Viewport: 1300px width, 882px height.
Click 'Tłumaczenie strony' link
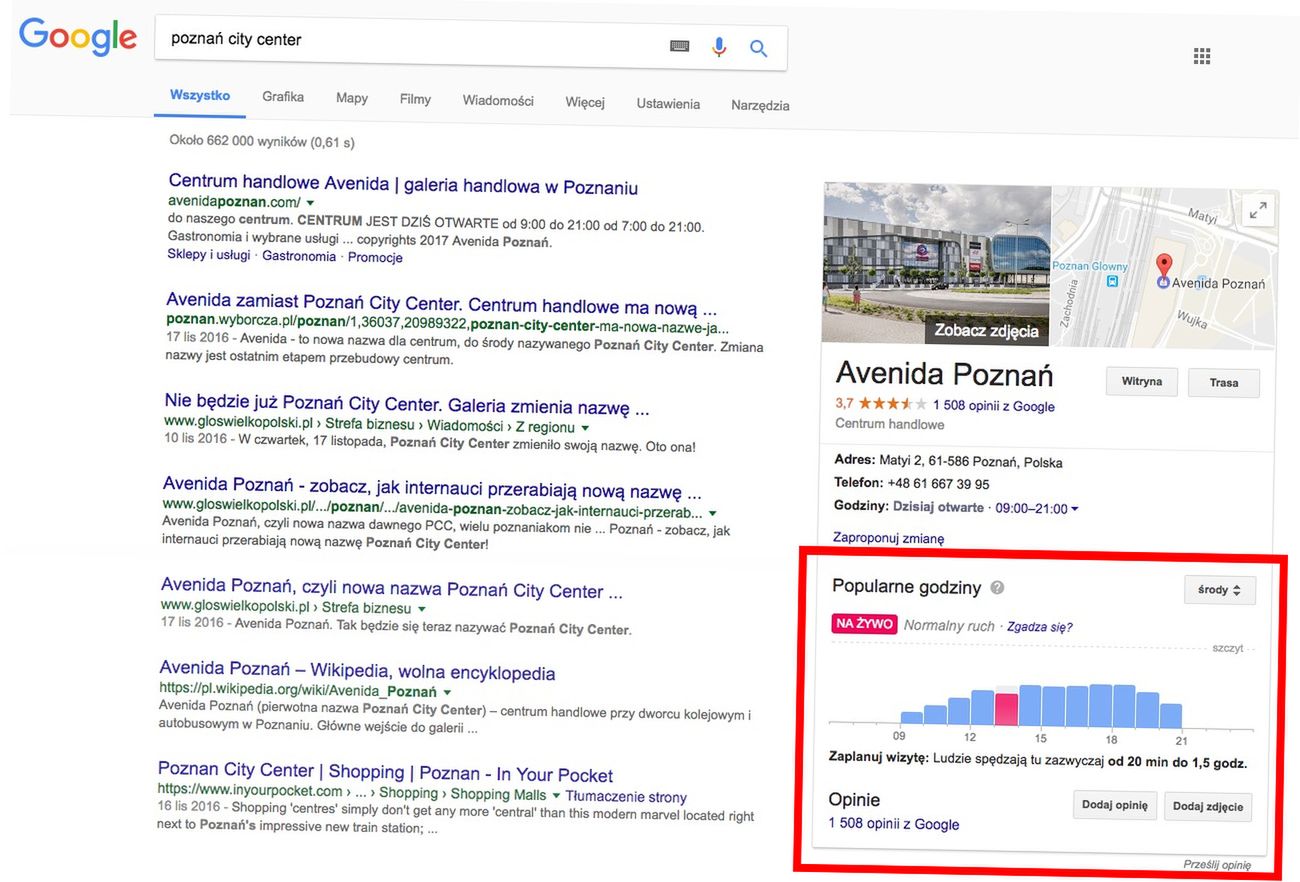tap(626, 797)
